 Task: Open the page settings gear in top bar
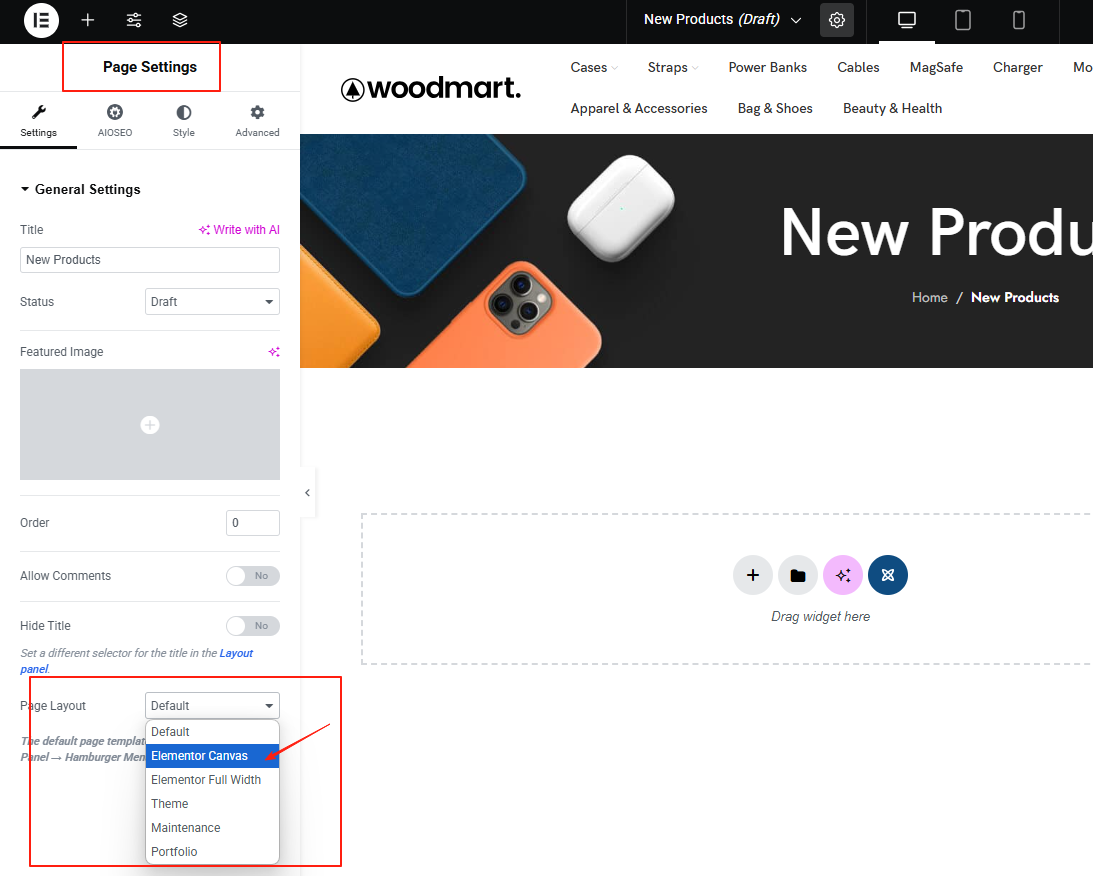pyautogui.click(x=837, y=19)
